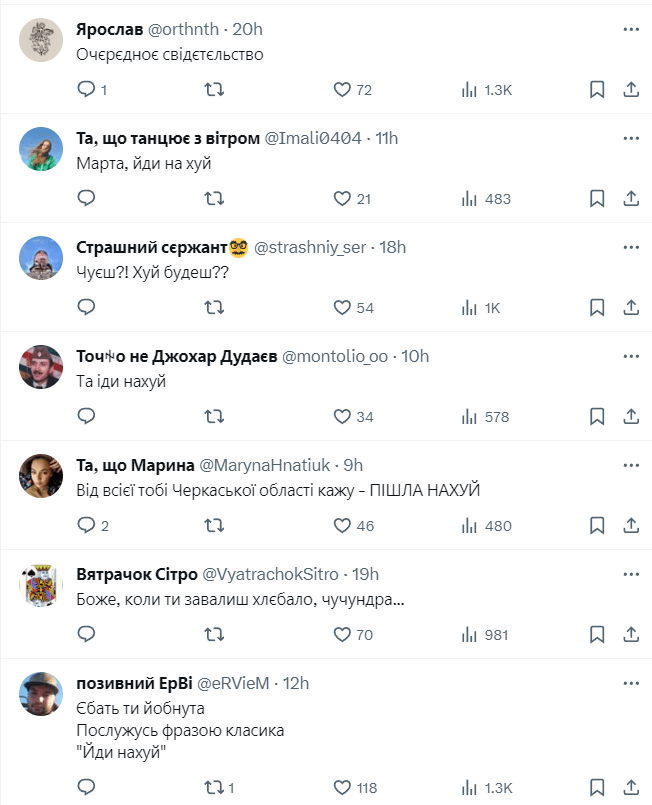
Task: Bookmark the @Imali0404 tweet
Action: 597,199
